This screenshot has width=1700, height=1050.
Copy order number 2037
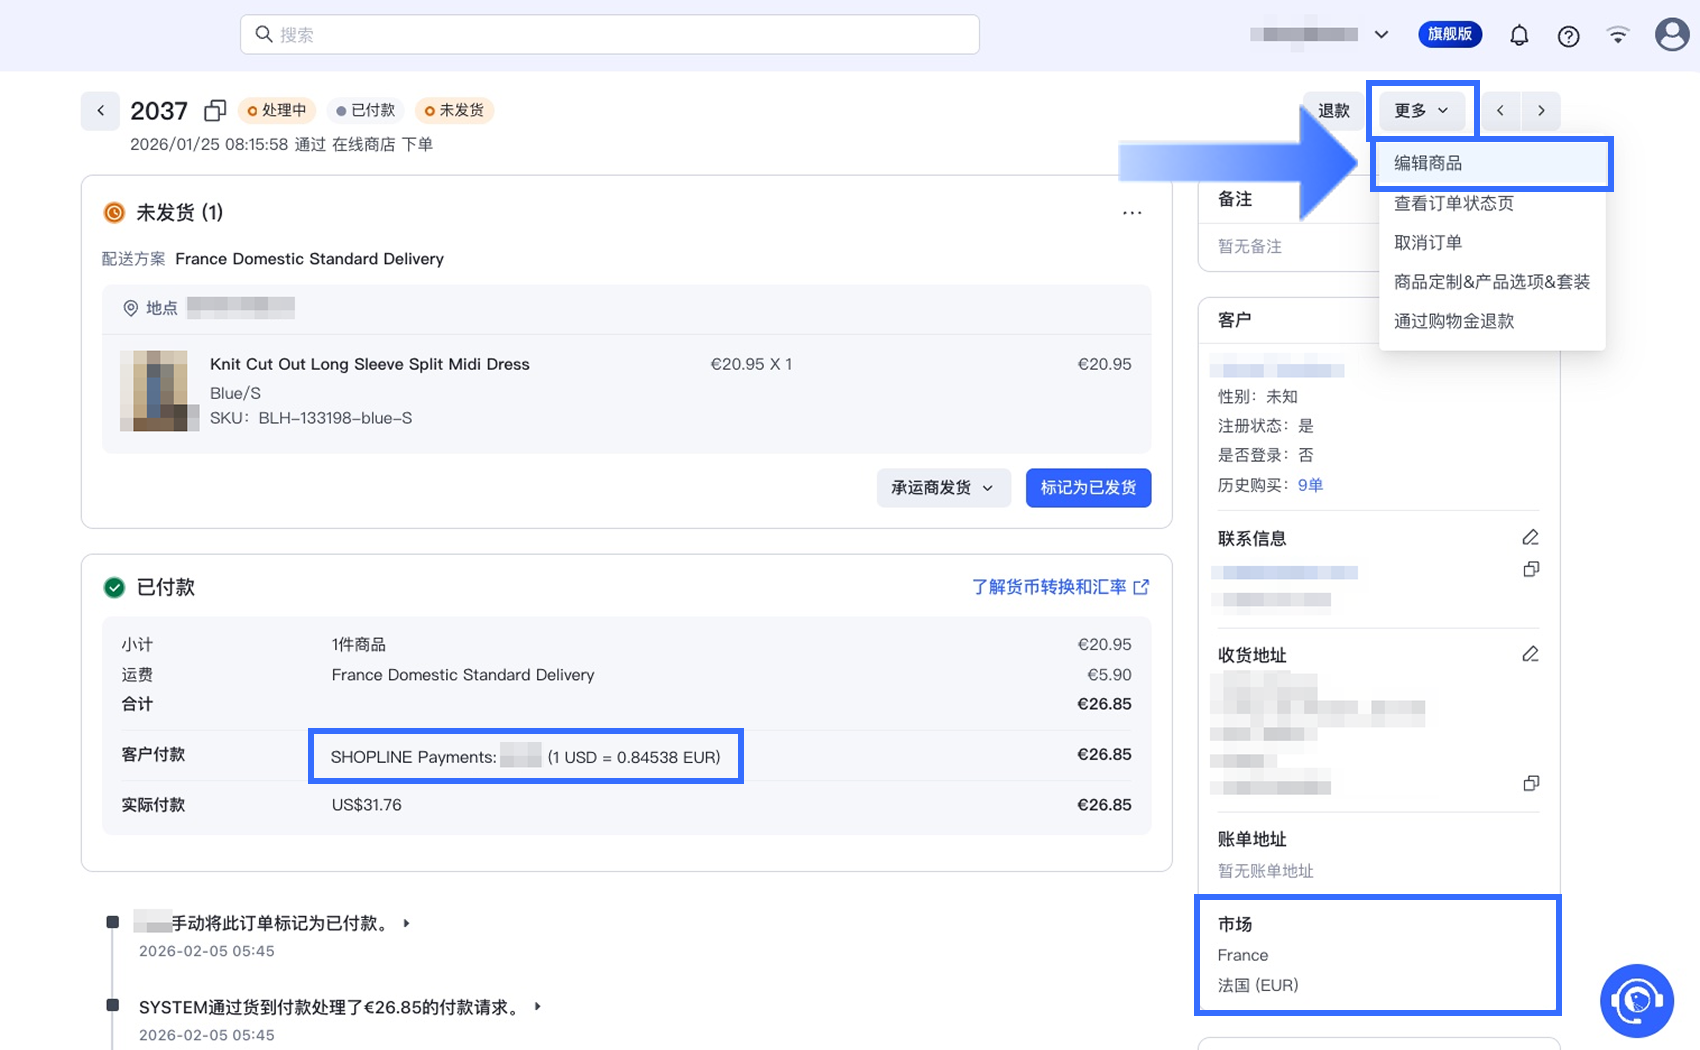[214, 110]
